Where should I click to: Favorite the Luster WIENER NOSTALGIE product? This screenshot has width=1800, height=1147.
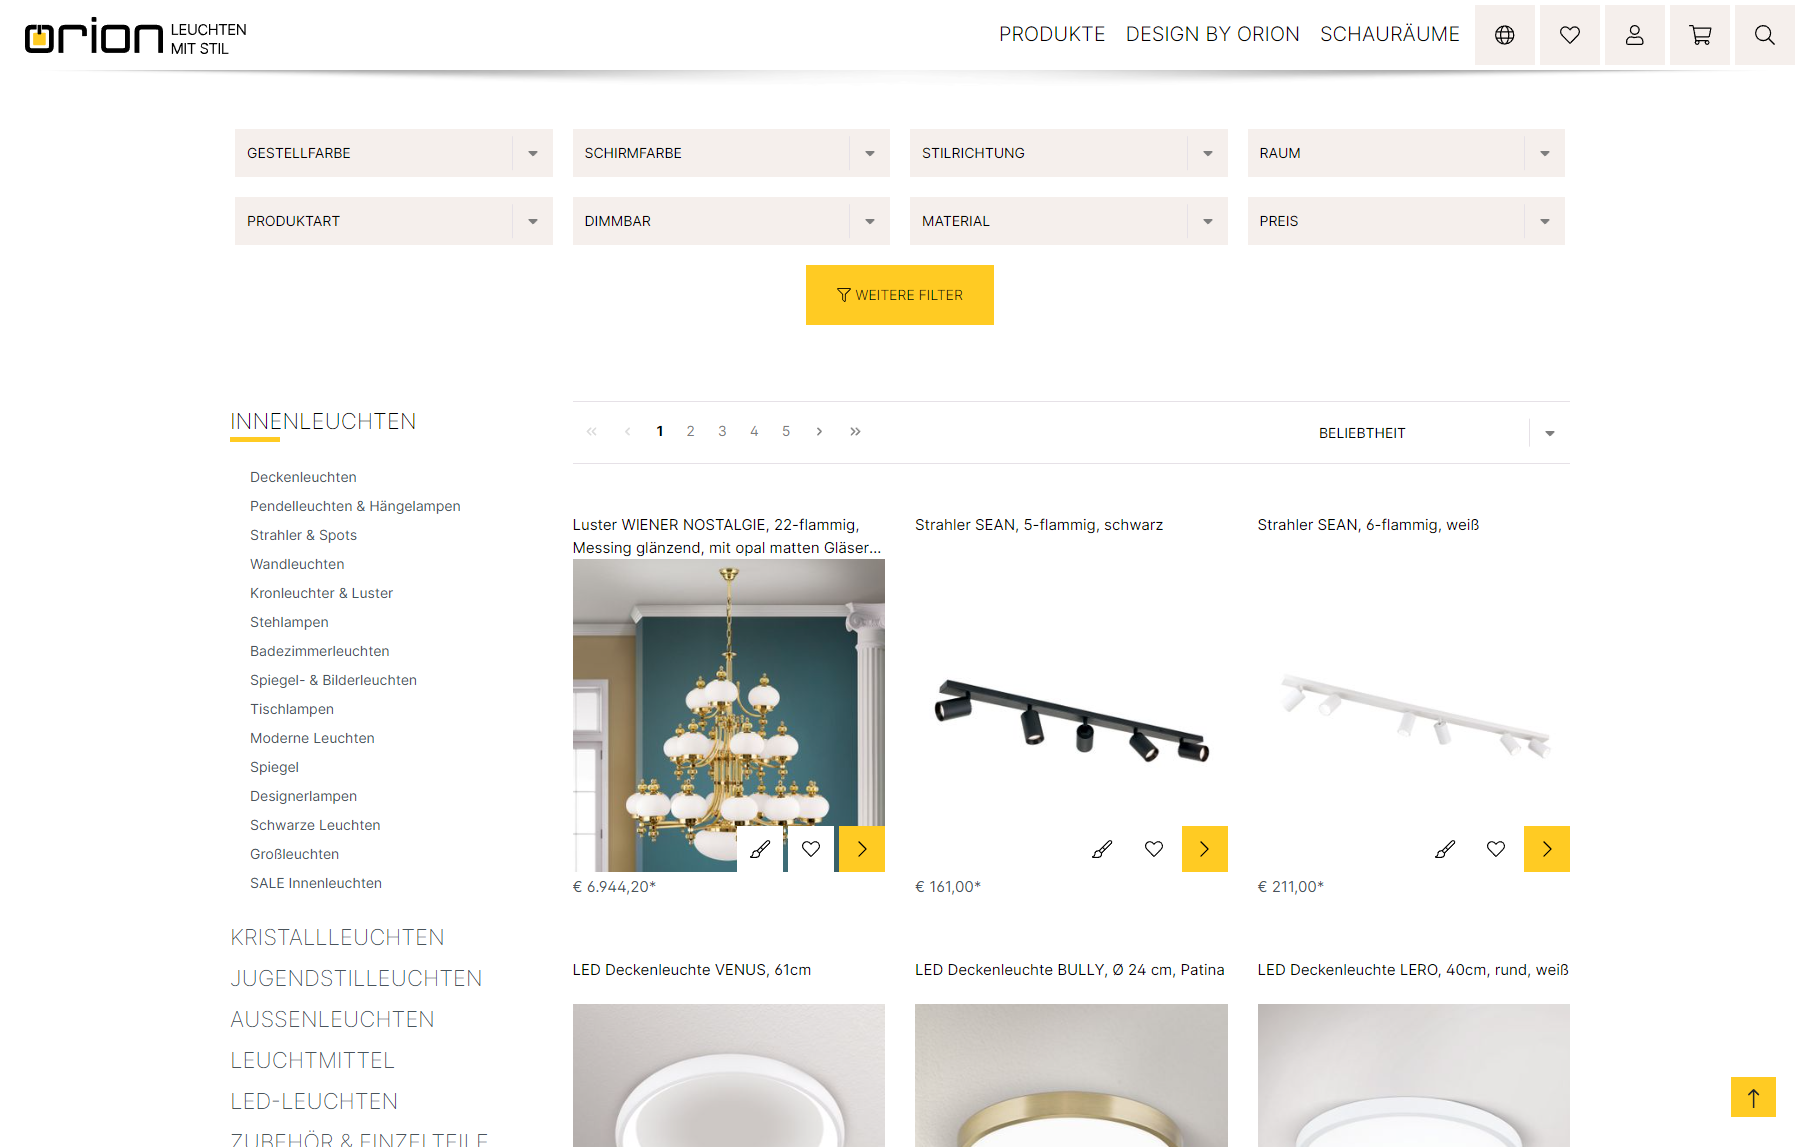pos(811,849)
